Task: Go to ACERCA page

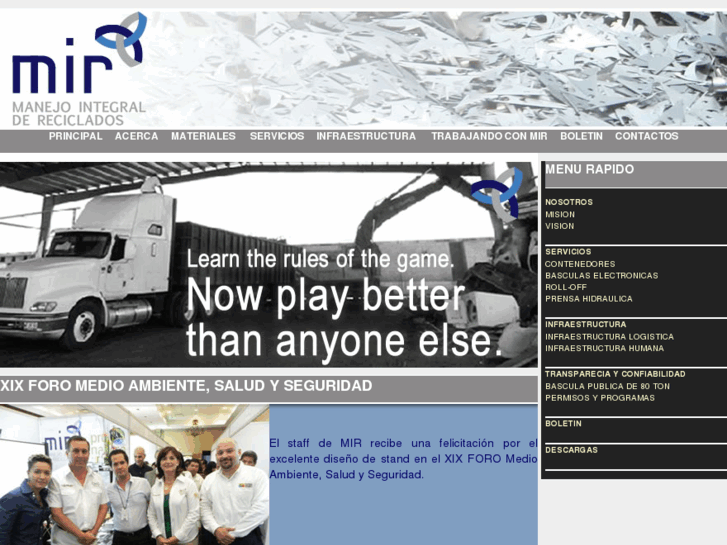Action: click(136, 136)
